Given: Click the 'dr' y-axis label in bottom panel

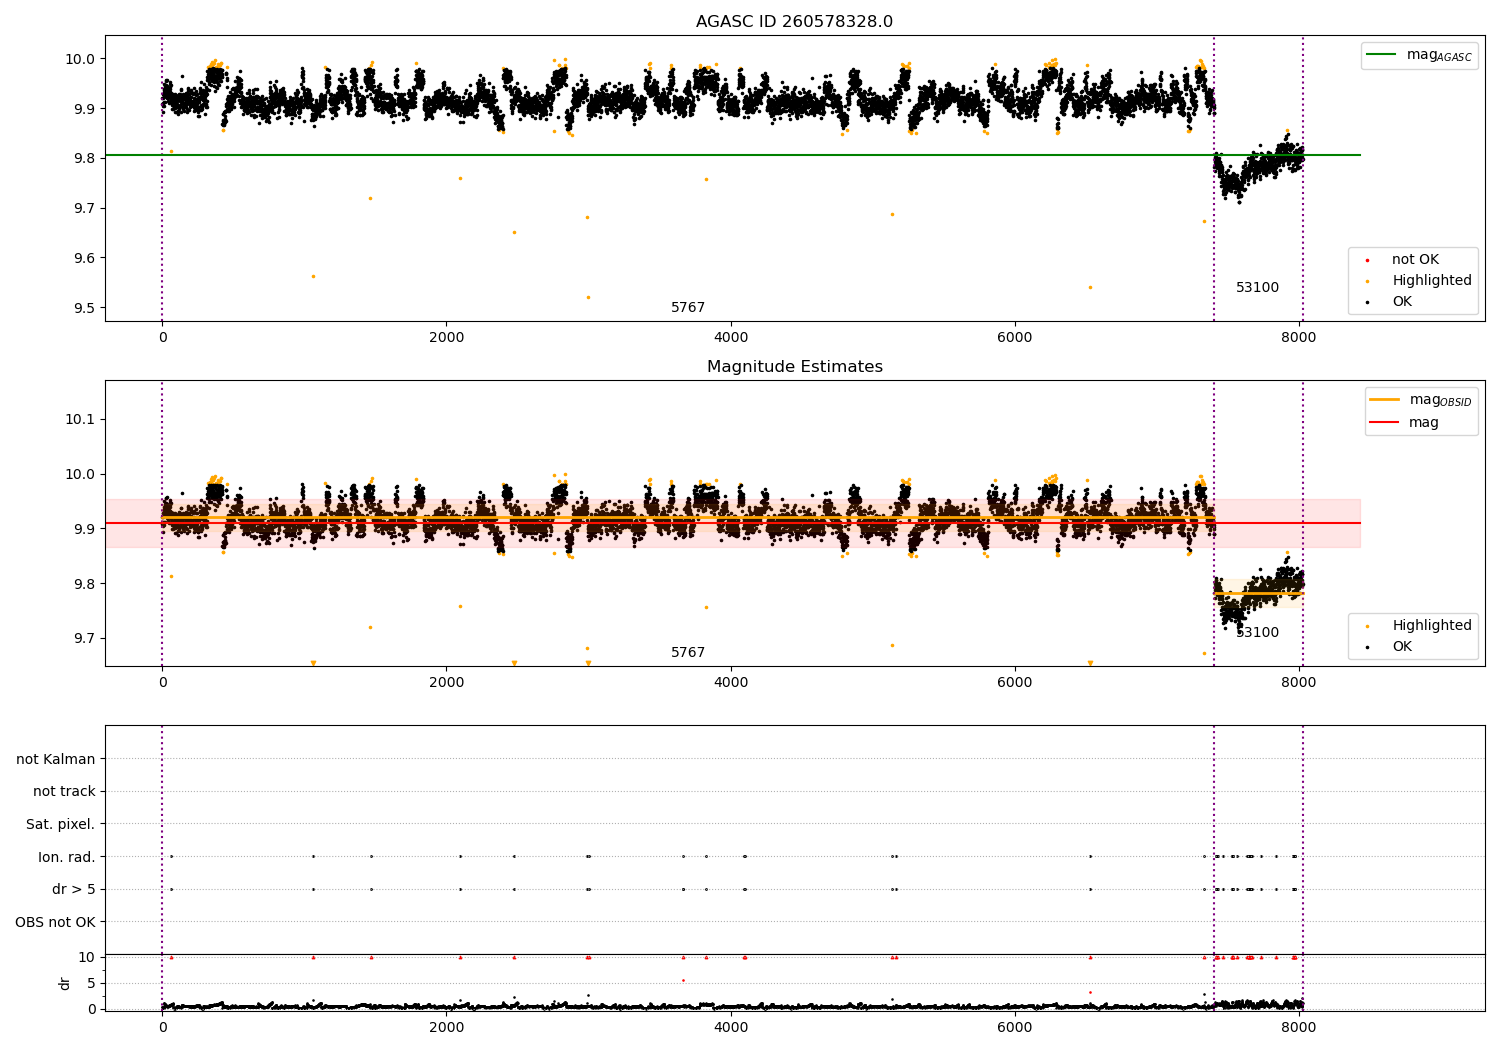Looking at the screenshot, I should click(65, 983).
